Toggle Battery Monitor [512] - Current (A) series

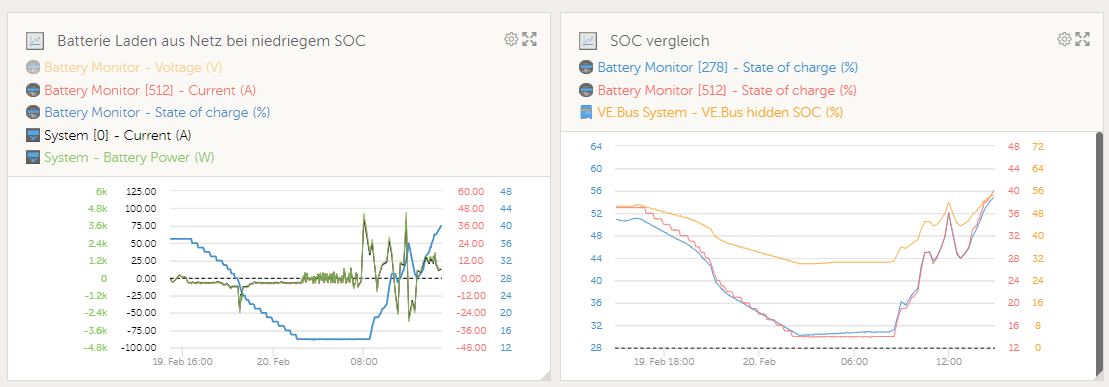pyautogui.click(x=150, y=91)
